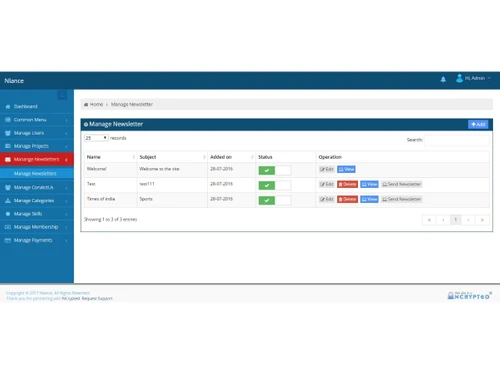
Task: Click the admin user avatar icon
Action: 459,78
